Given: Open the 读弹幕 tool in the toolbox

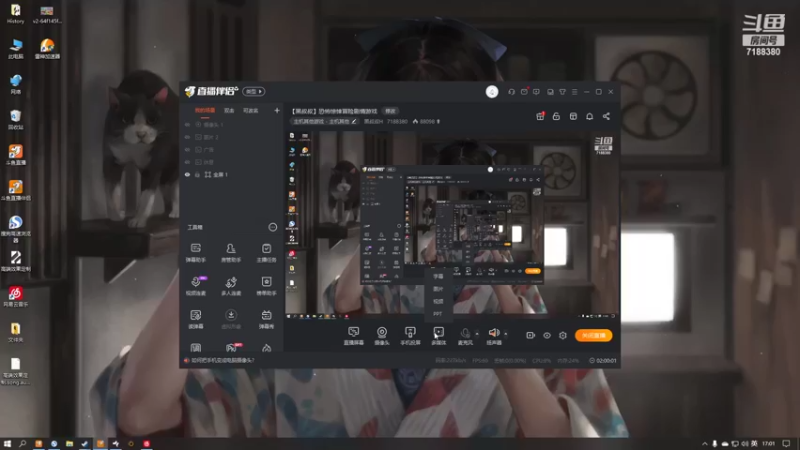Looking at the screenshot, I should pos(196,319).
